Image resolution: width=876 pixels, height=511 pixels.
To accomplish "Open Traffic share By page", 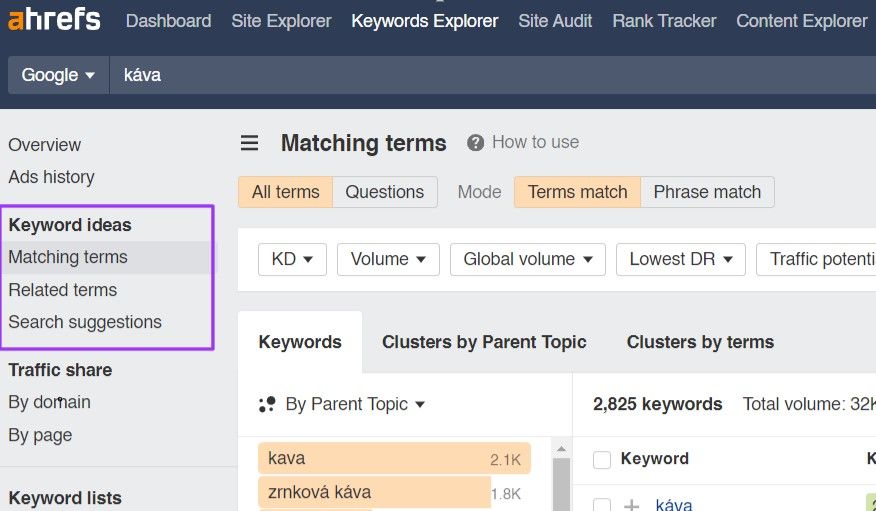I will click(x=40, y=435).
